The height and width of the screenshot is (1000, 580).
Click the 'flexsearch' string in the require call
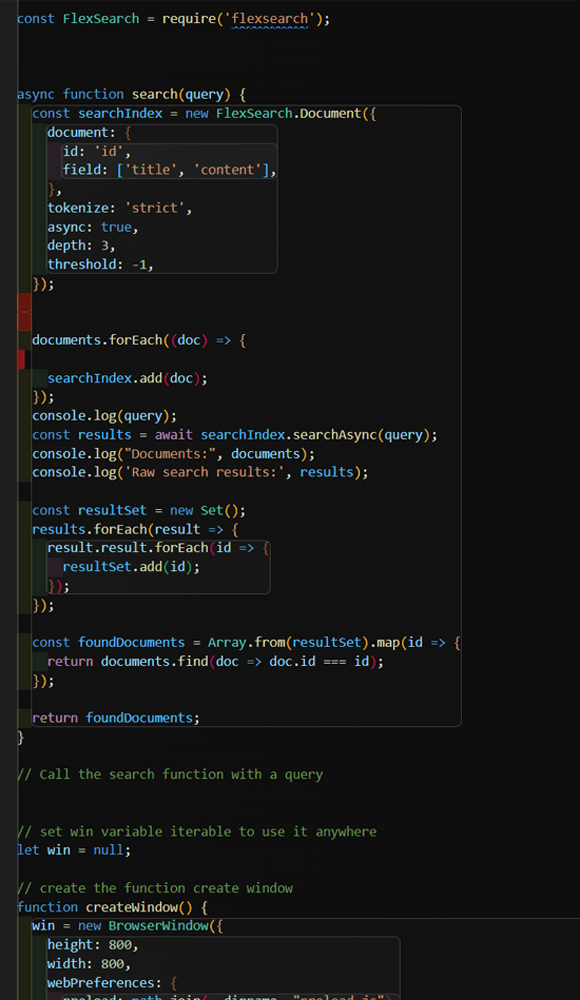click(x=269, y=19)
